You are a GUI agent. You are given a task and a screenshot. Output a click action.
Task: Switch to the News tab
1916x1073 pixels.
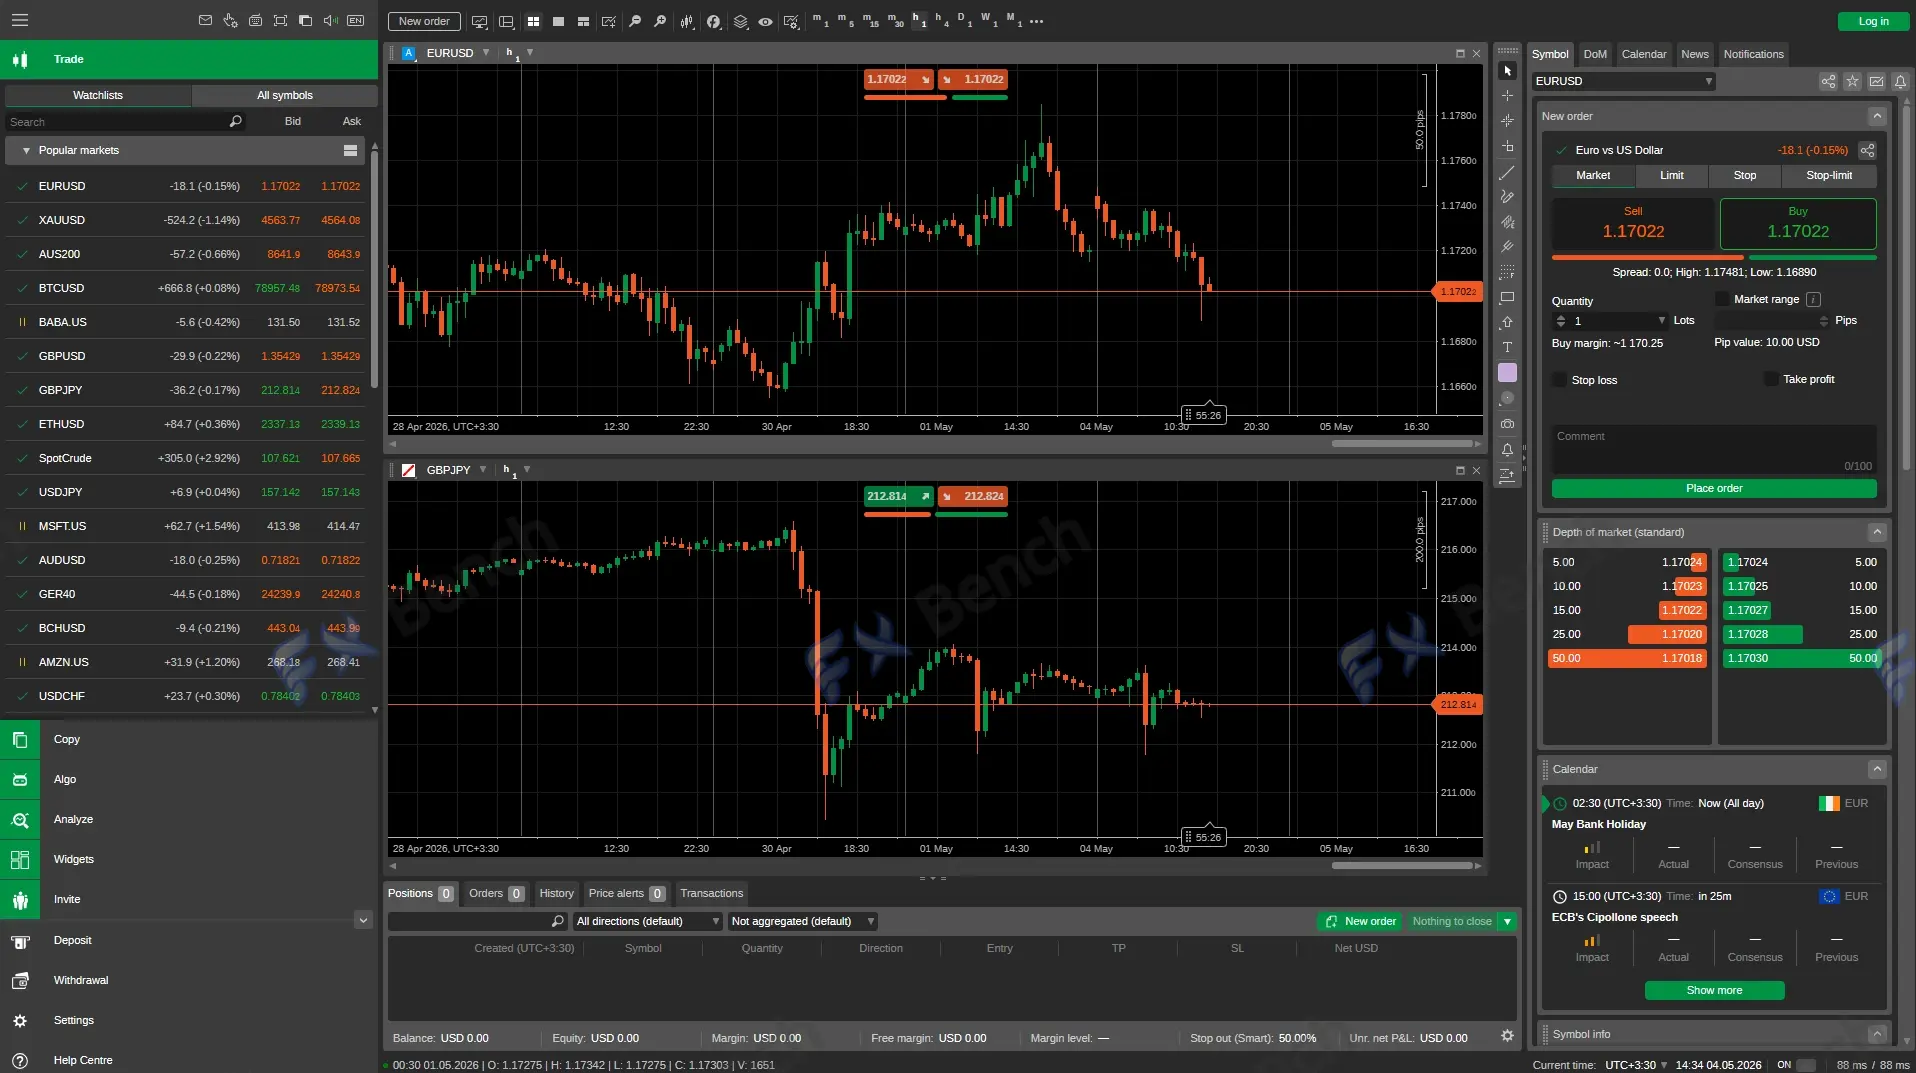(x=1694, y=54)
